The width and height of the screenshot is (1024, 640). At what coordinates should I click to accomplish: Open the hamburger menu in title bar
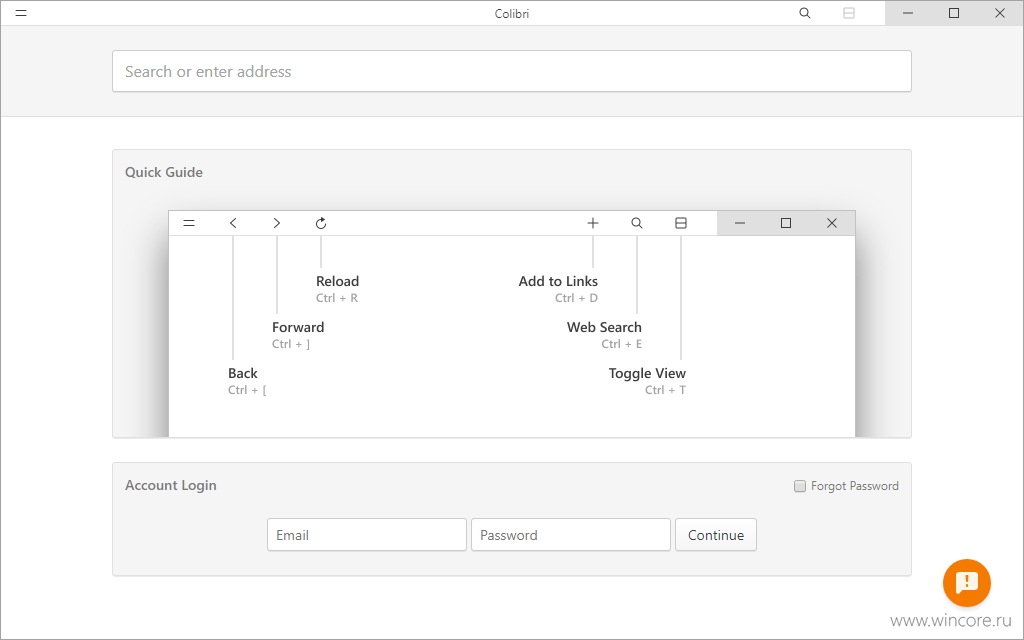tap(21, 13)
